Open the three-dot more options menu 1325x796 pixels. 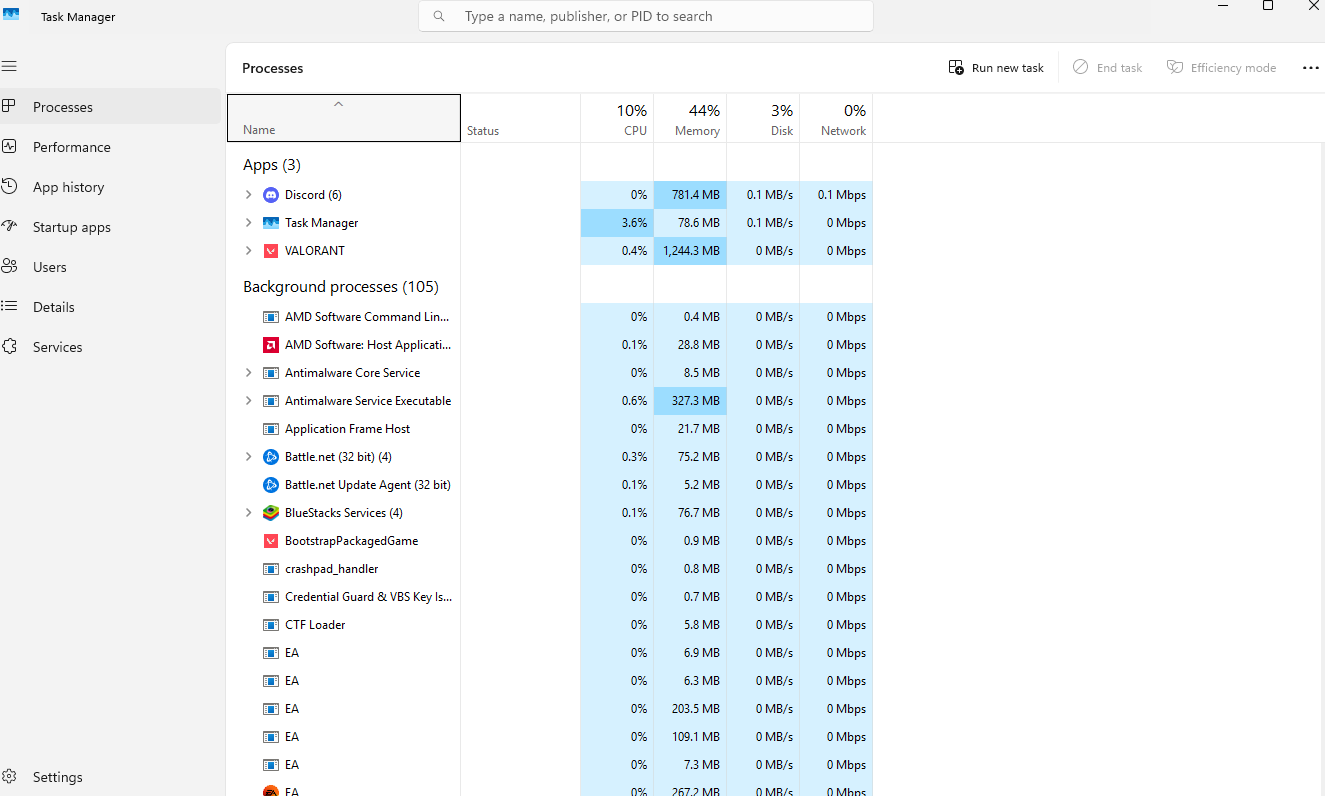1311,68
